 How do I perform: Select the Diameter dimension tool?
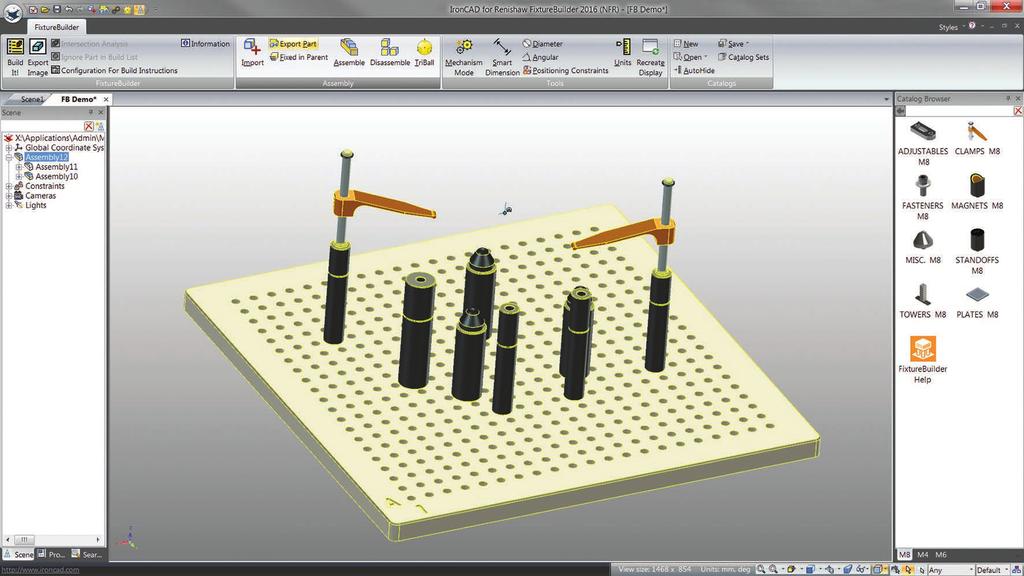pyautogui.click(x=542, y=44)
